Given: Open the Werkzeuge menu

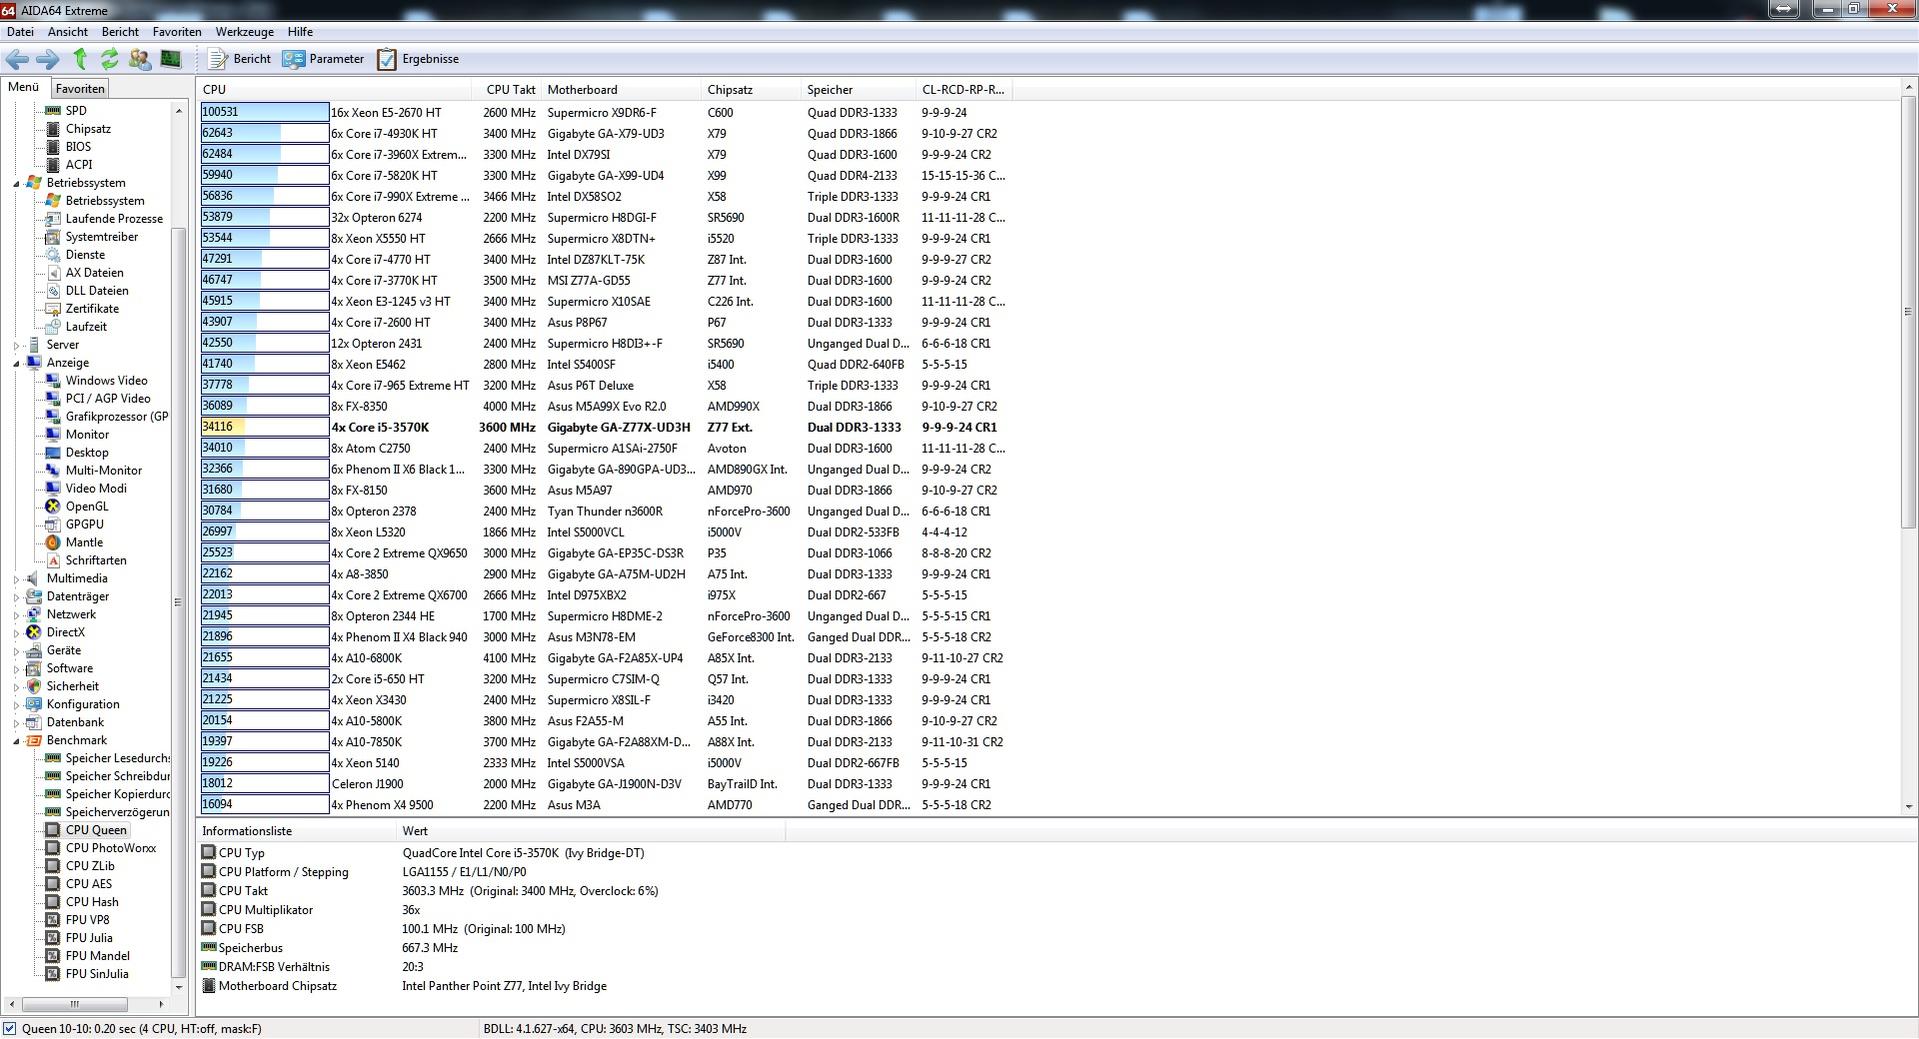Looking at the screenshot, I should 244,32.
